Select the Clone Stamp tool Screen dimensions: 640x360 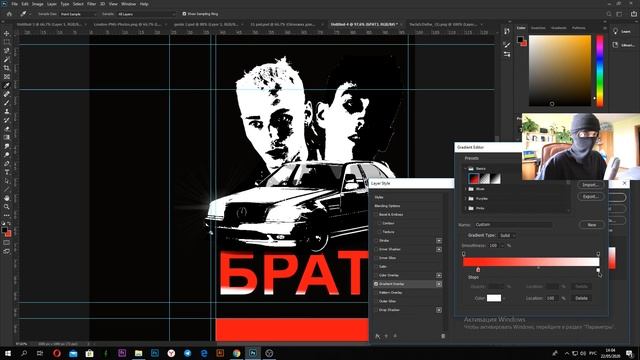[x=7, y=111]
